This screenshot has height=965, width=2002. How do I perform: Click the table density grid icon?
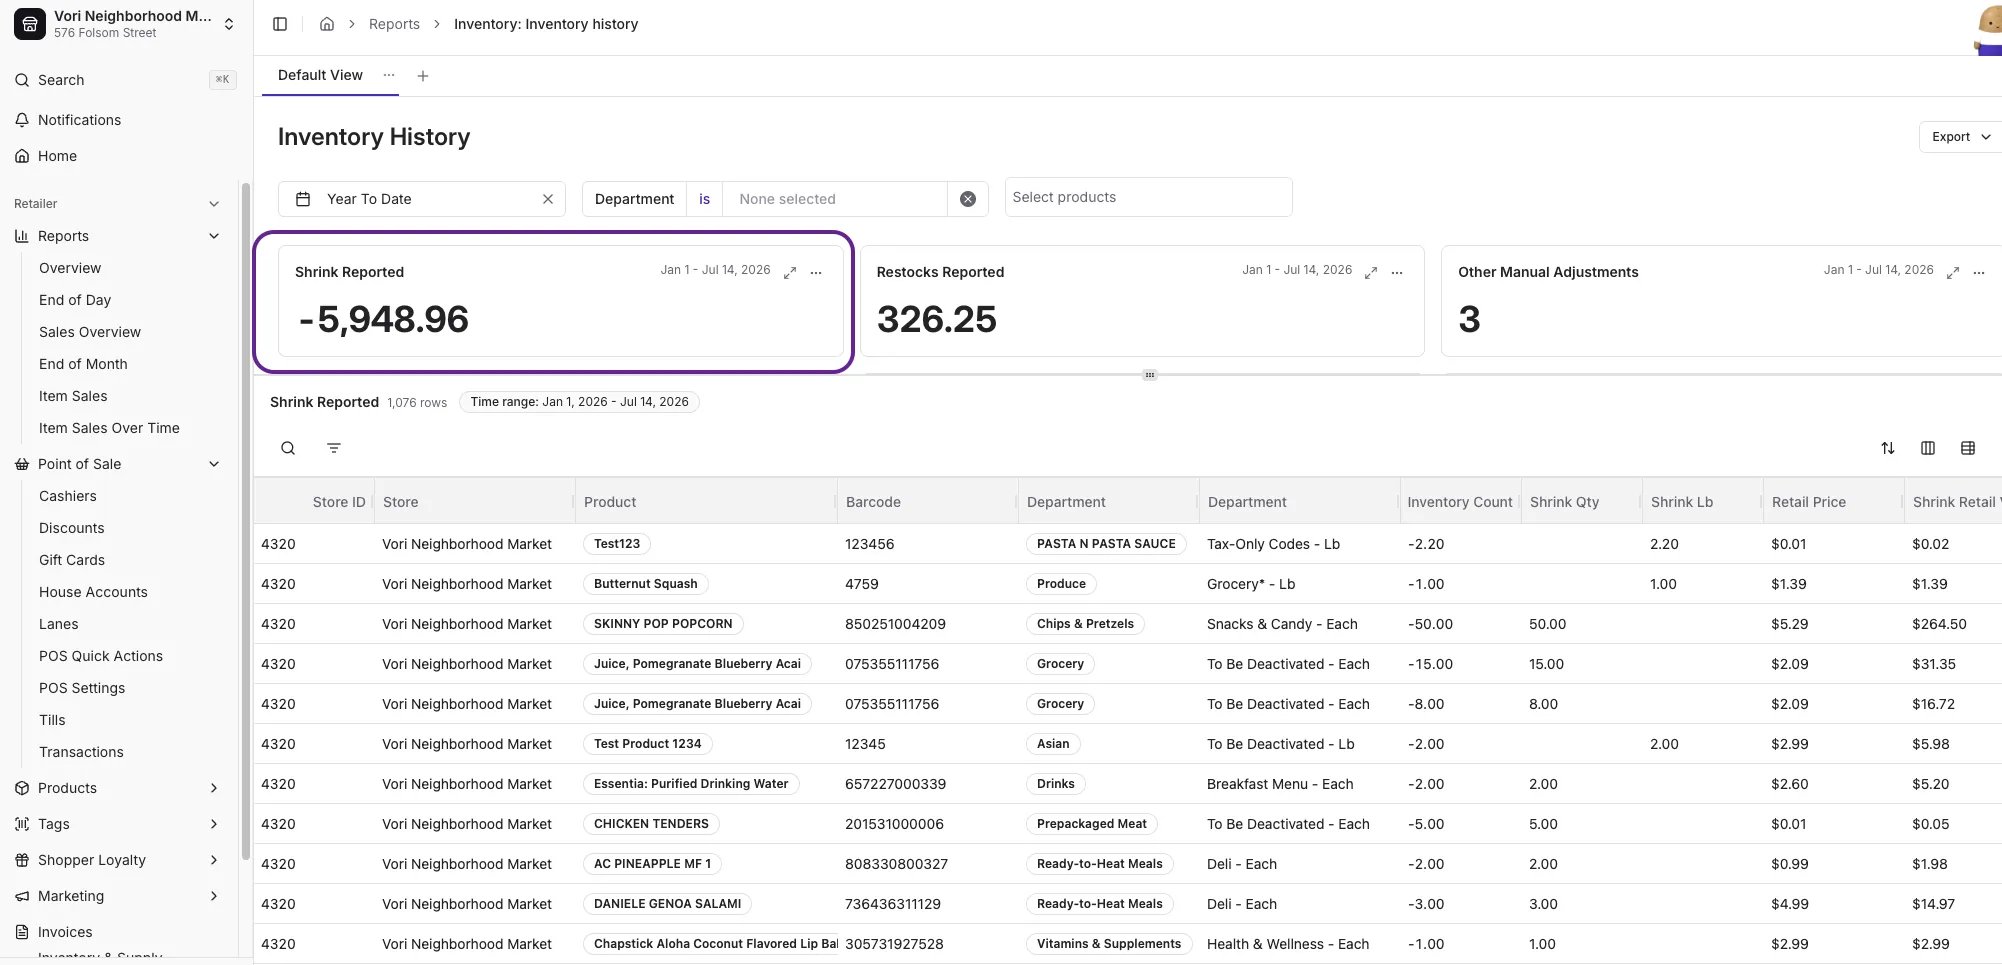1968,448
